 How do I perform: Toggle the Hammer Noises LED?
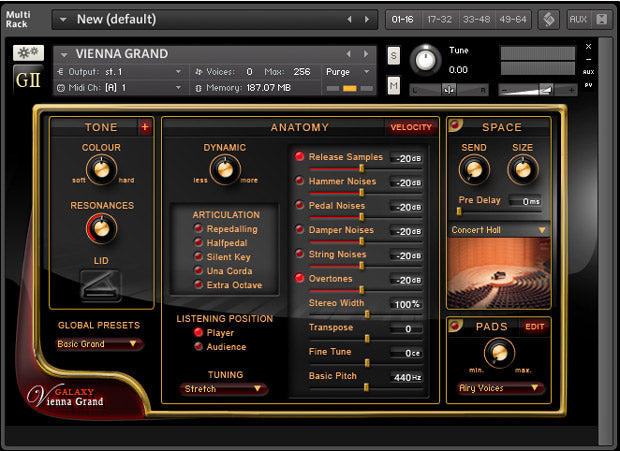[300, 181]
